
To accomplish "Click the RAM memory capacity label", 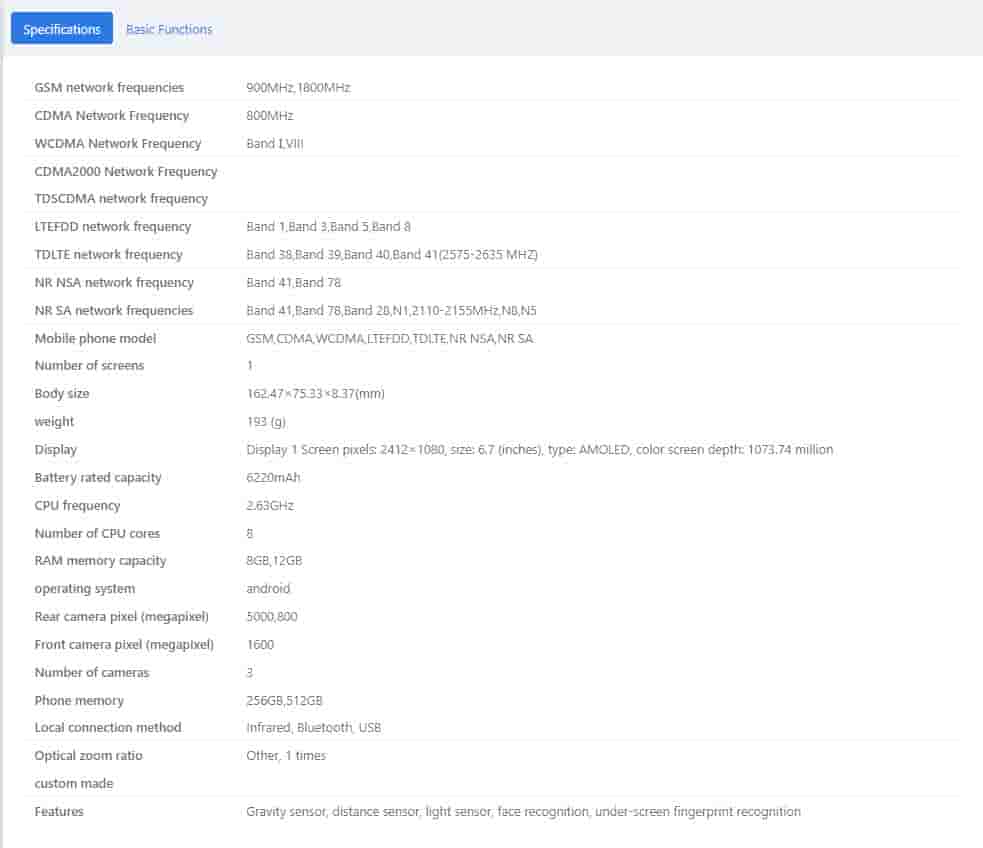I will pos(100,561).
